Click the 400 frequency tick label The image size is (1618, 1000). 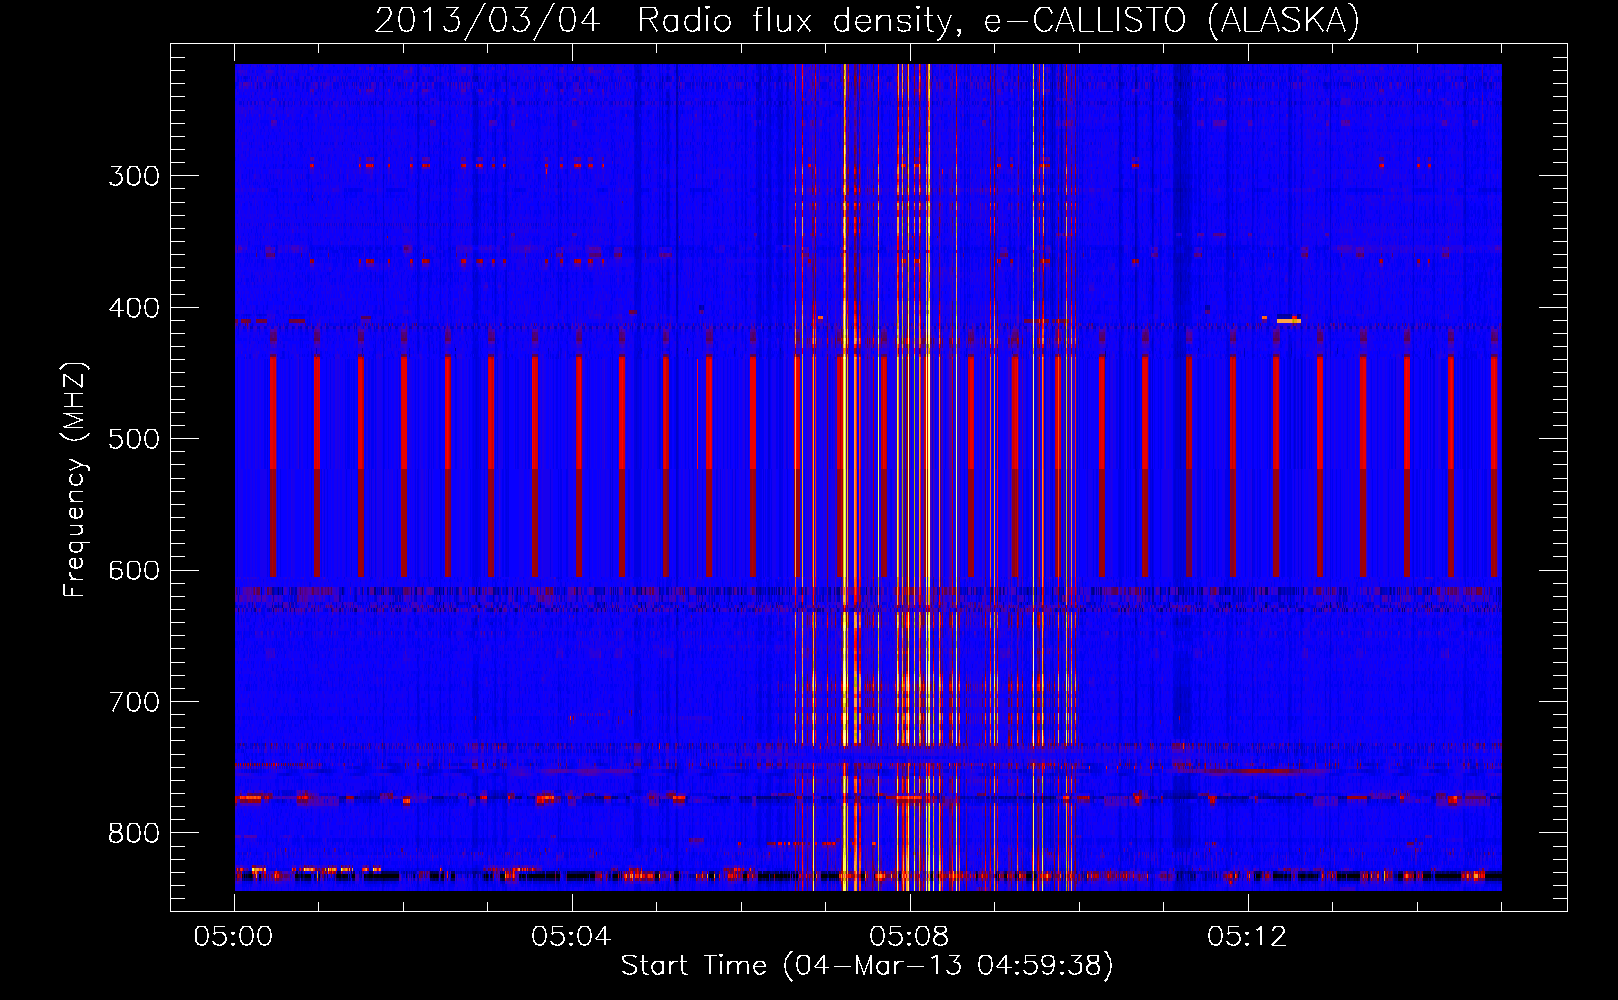pos(134,308)
